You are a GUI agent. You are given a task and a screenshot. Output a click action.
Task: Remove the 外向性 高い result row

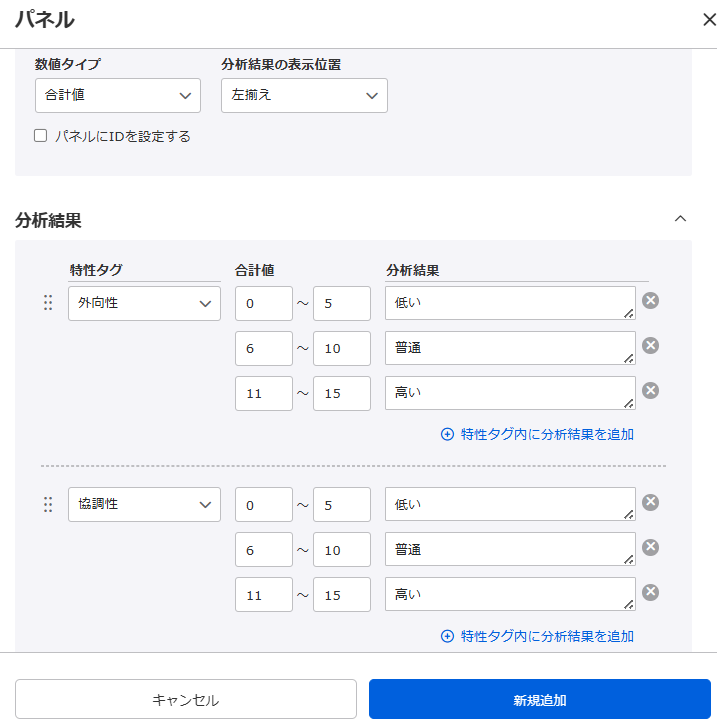pyautogui.click(x=650, y=391)
